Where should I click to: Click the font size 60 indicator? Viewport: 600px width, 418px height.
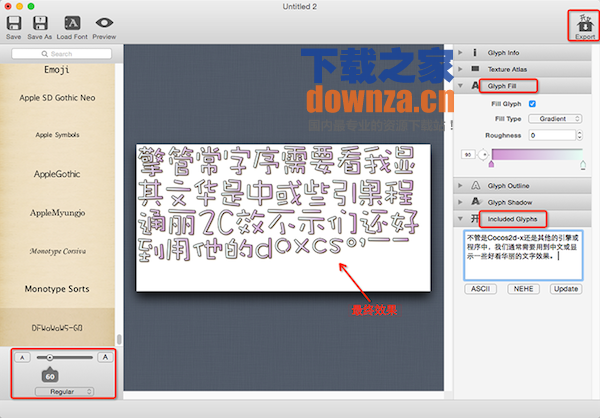(50, 376)
